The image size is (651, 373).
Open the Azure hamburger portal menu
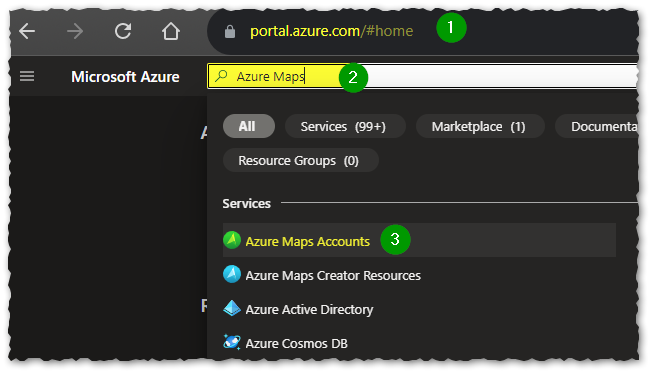[27, 76]
